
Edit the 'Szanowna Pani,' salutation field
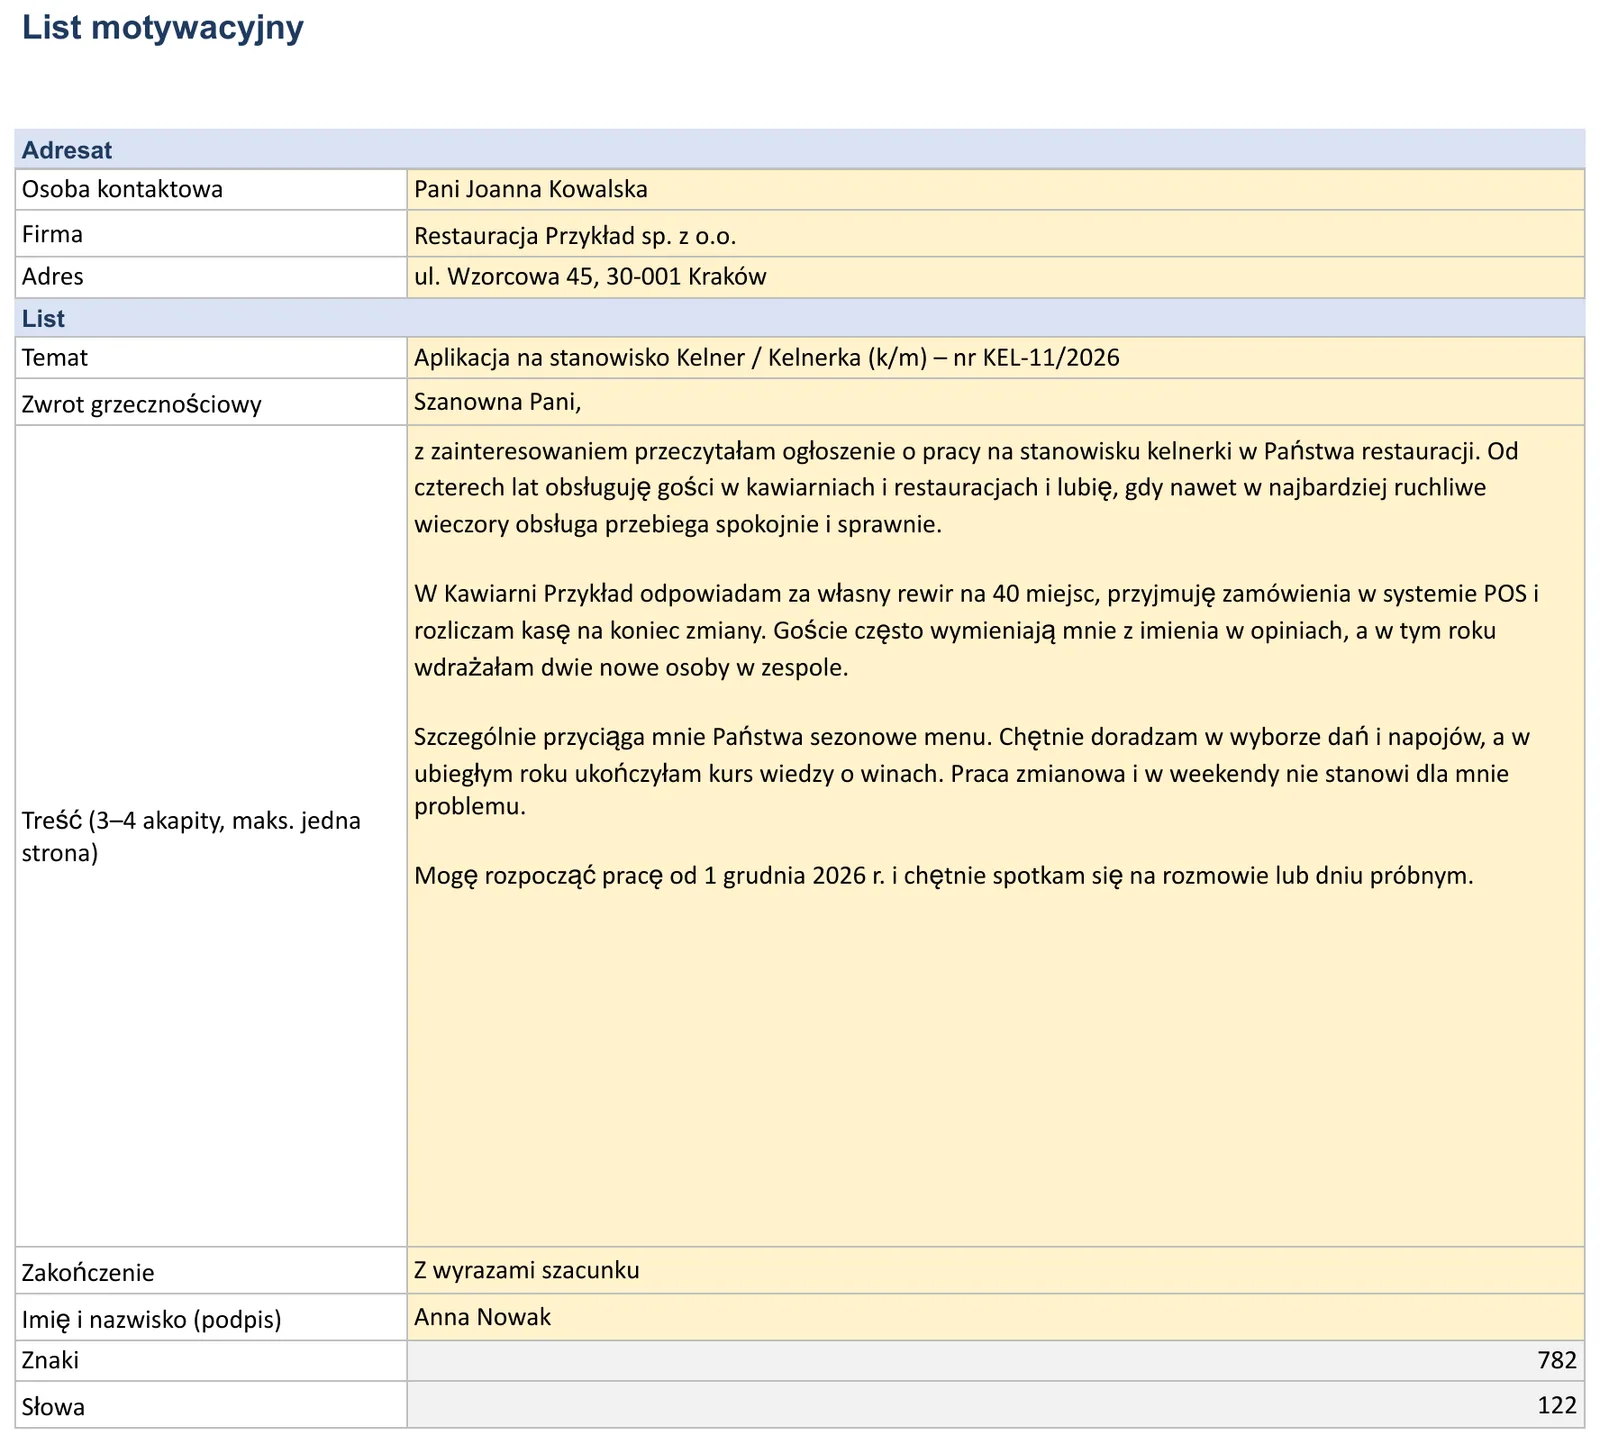(996, 402)
